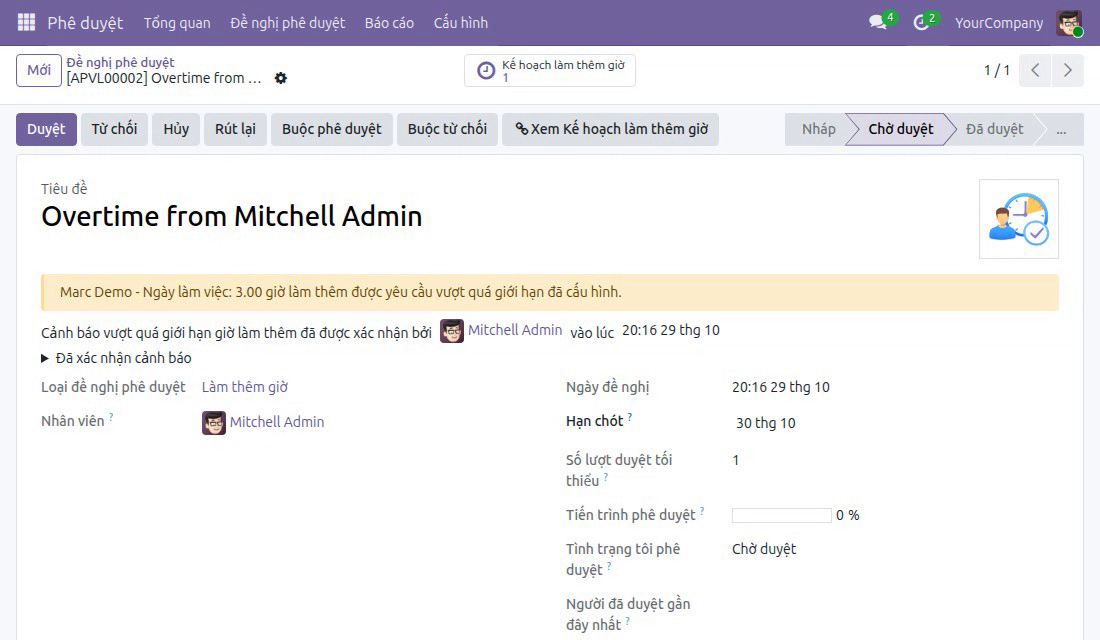The height and width of the screenshot is (640, 1100).
Task: Click the Từ chối button
Action: pos(114,129)
